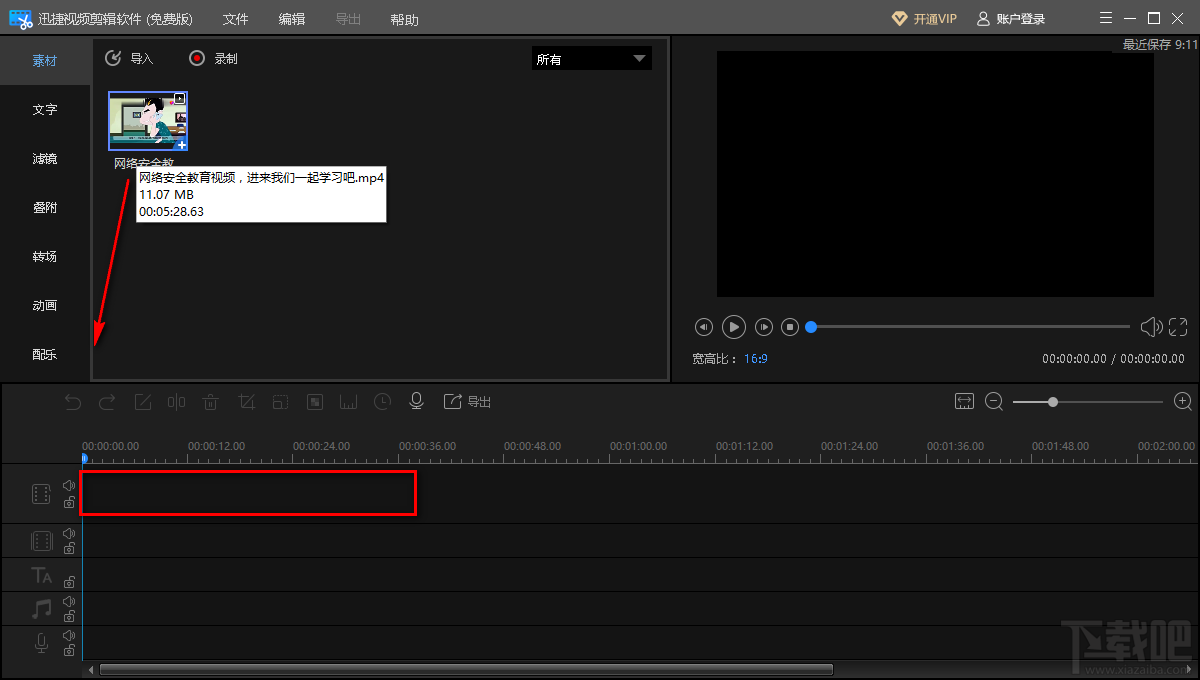Select the 网络安全教育 video thumbnail

click(x=148, y=121)
